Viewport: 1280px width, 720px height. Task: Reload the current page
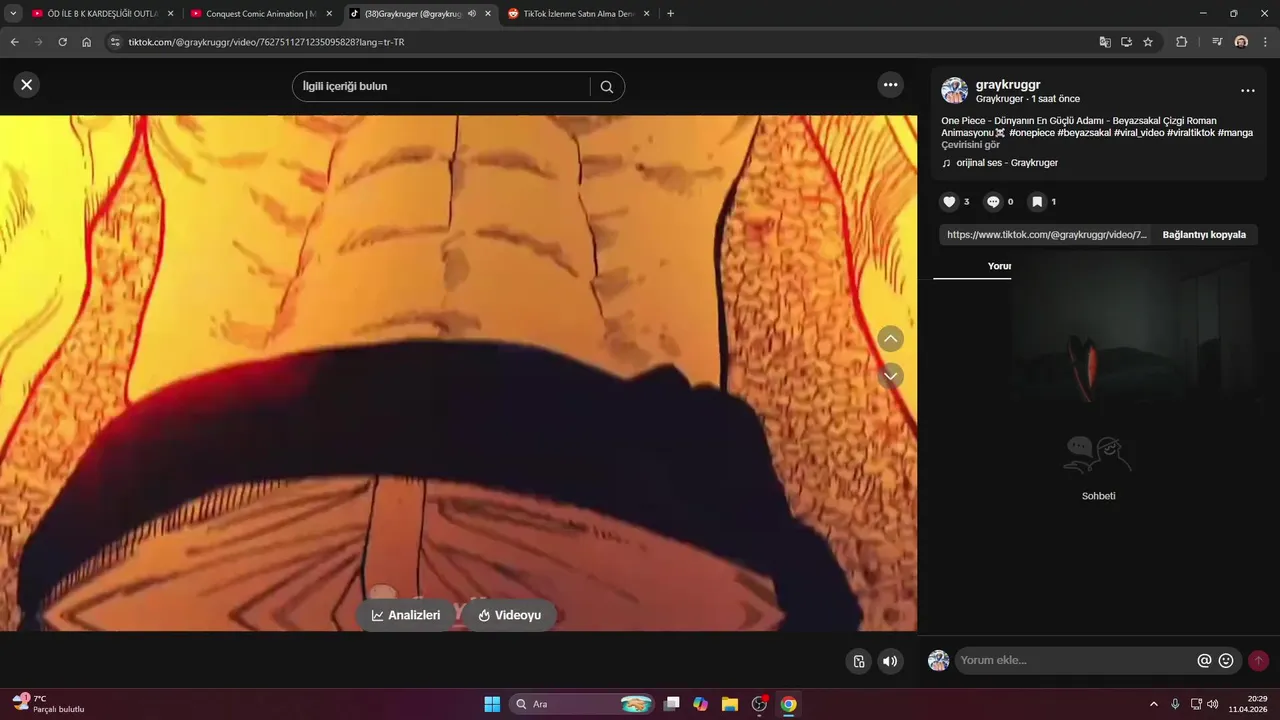(x=62, y=42)
